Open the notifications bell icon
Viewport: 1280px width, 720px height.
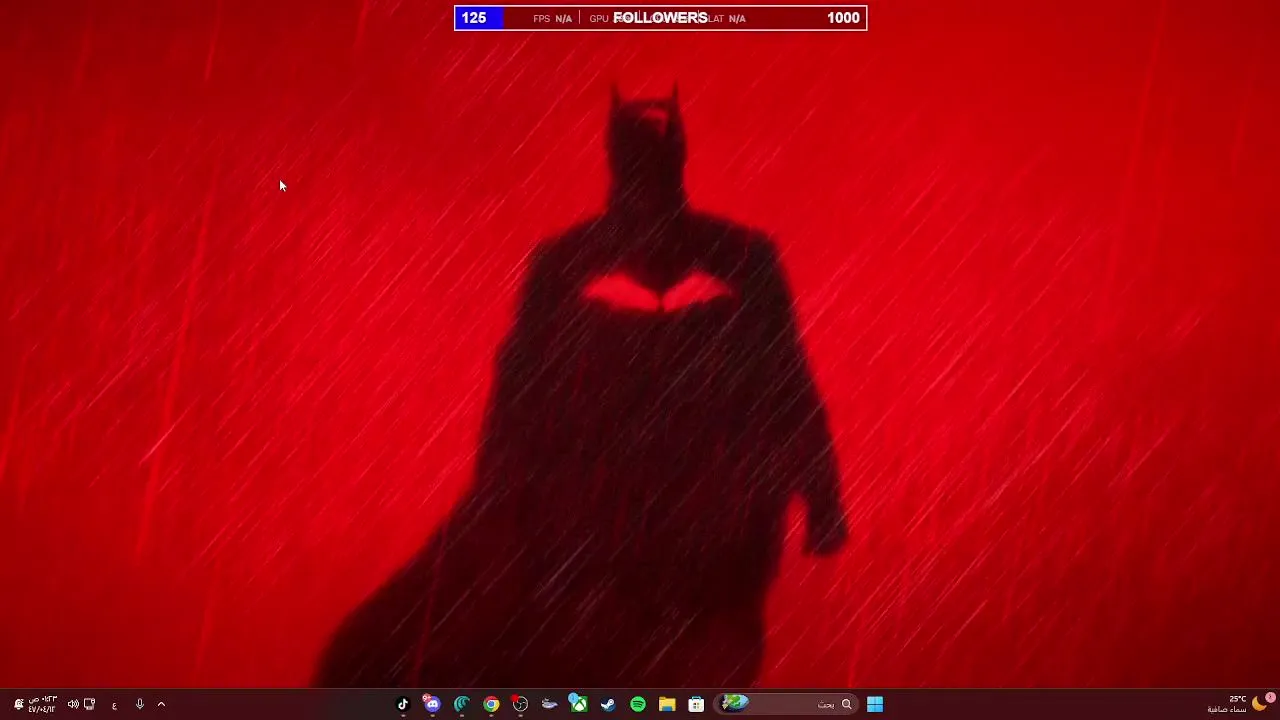pos(18,704)
